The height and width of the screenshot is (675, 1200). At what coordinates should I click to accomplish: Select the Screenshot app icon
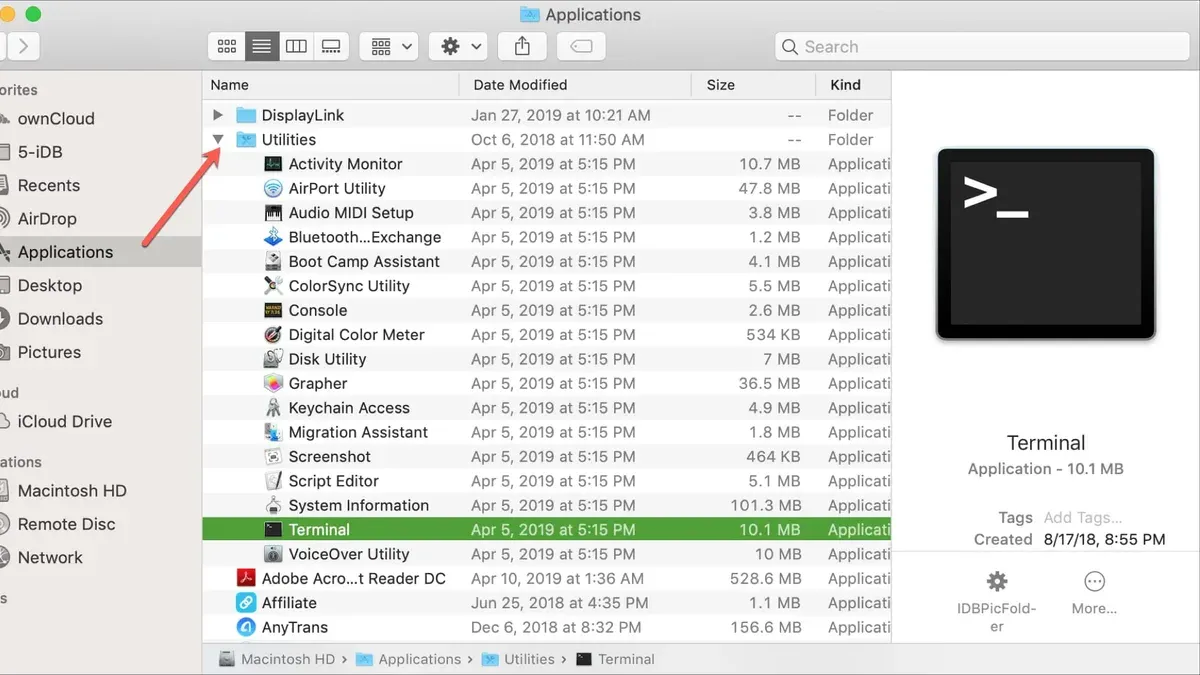[x=273, y=457]
